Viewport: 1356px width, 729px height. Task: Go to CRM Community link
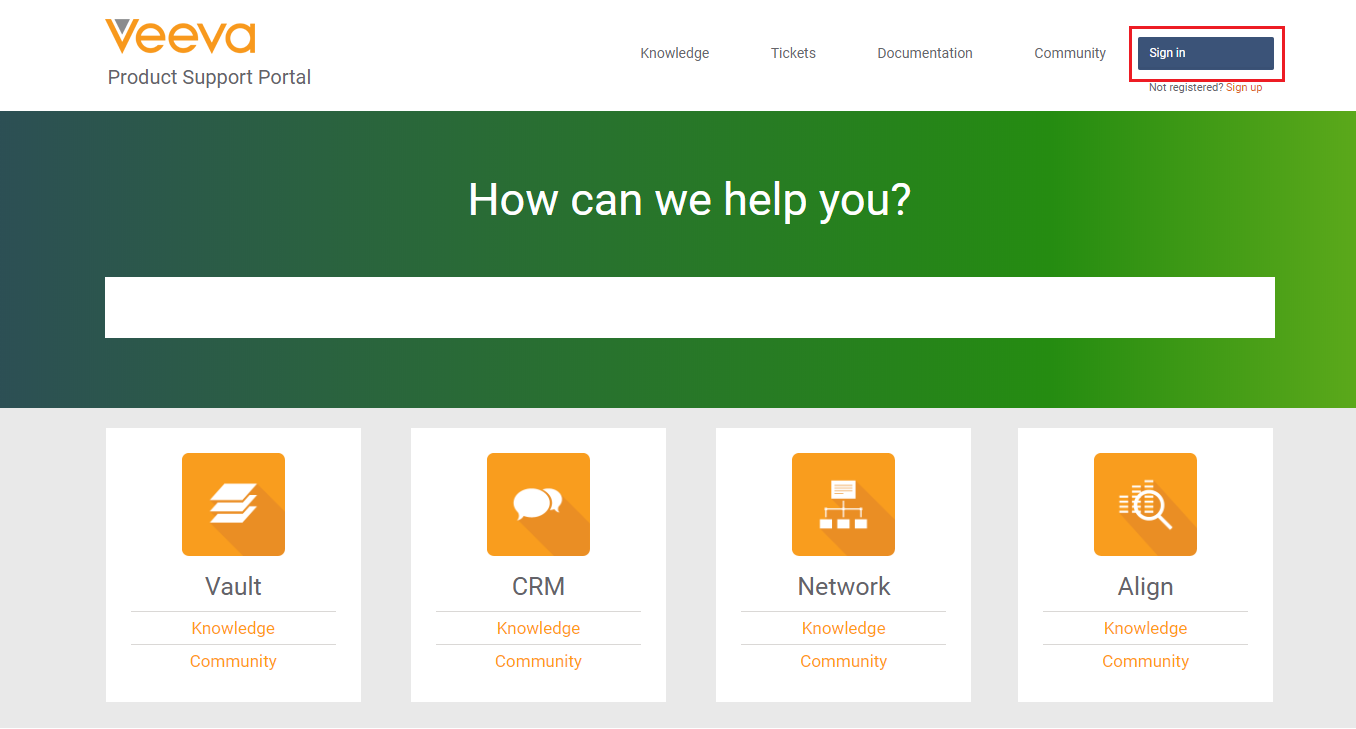[538, 661]
